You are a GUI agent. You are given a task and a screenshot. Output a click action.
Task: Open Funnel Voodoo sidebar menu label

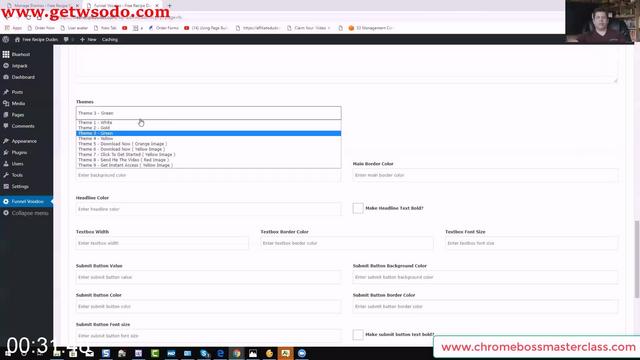(x=27, y=202)
